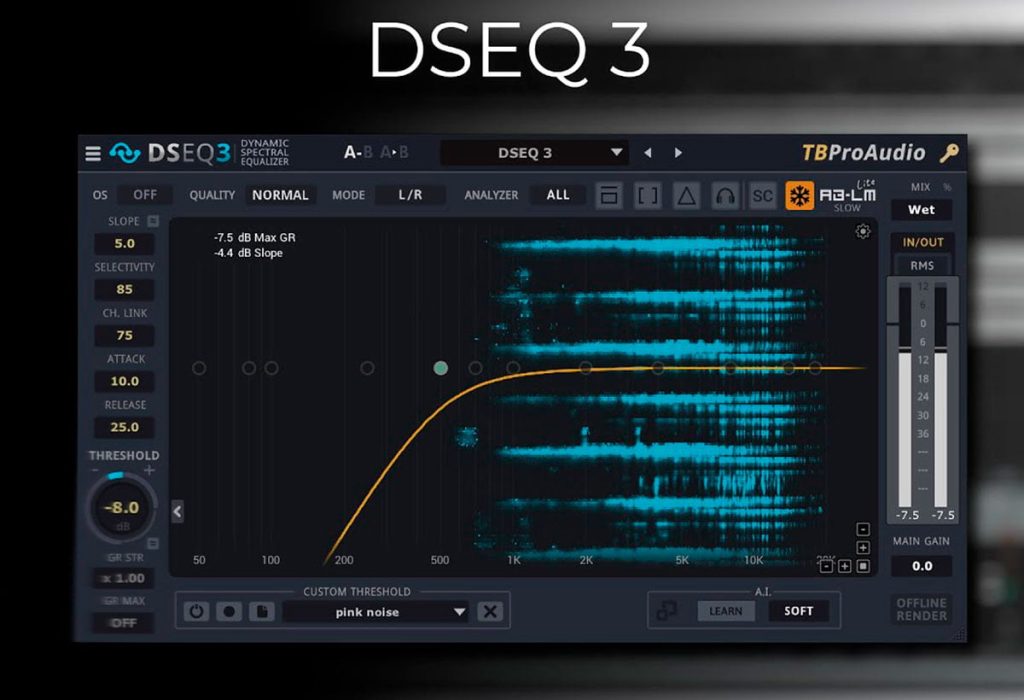Change ANALYZER from ALL
1024x700 pixels.
558,195
